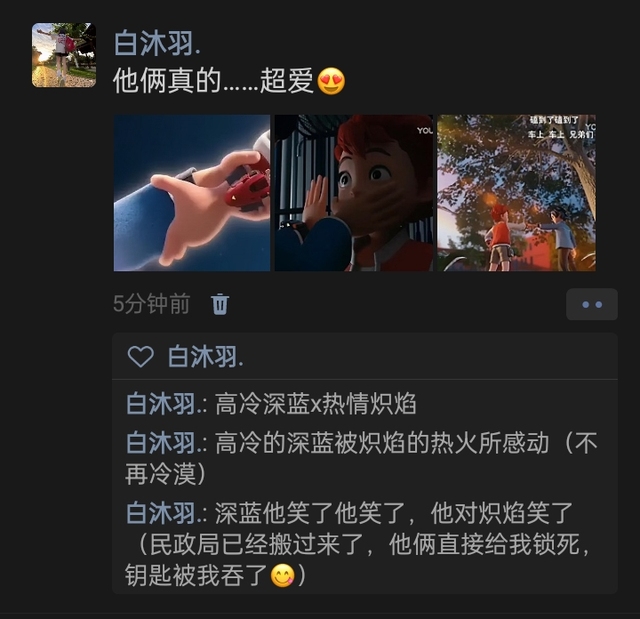This screenshot has width=640, height=619.
Task: Select the comment text 高冷的深蓝被炽焰的热火所感动
Action: tap(382, 443)
